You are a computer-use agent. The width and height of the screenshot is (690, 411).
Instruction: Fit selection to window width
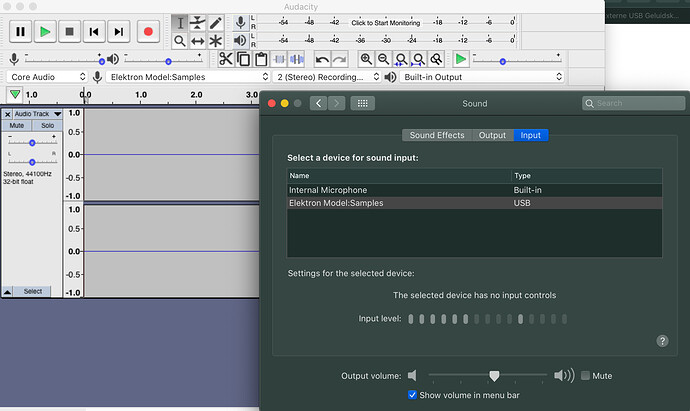click(401, 59)
